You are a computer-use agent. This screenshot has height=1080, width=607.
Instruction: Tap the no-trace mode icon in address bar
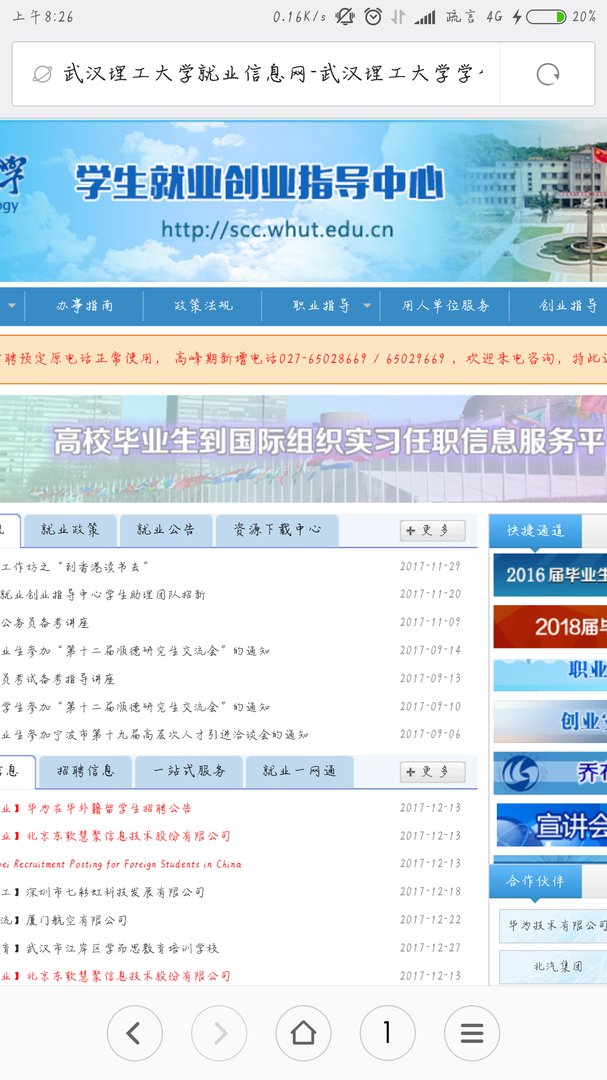tap(42, 74)
